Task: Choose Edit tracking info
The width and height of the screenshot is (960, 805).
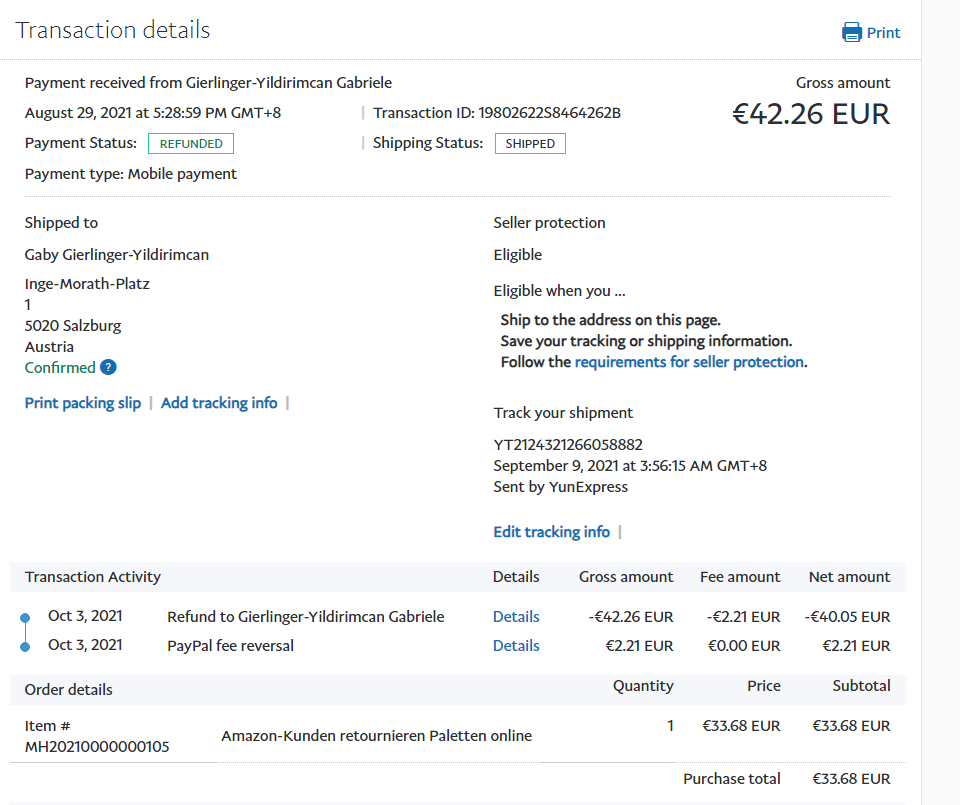Action: point(551,532)
